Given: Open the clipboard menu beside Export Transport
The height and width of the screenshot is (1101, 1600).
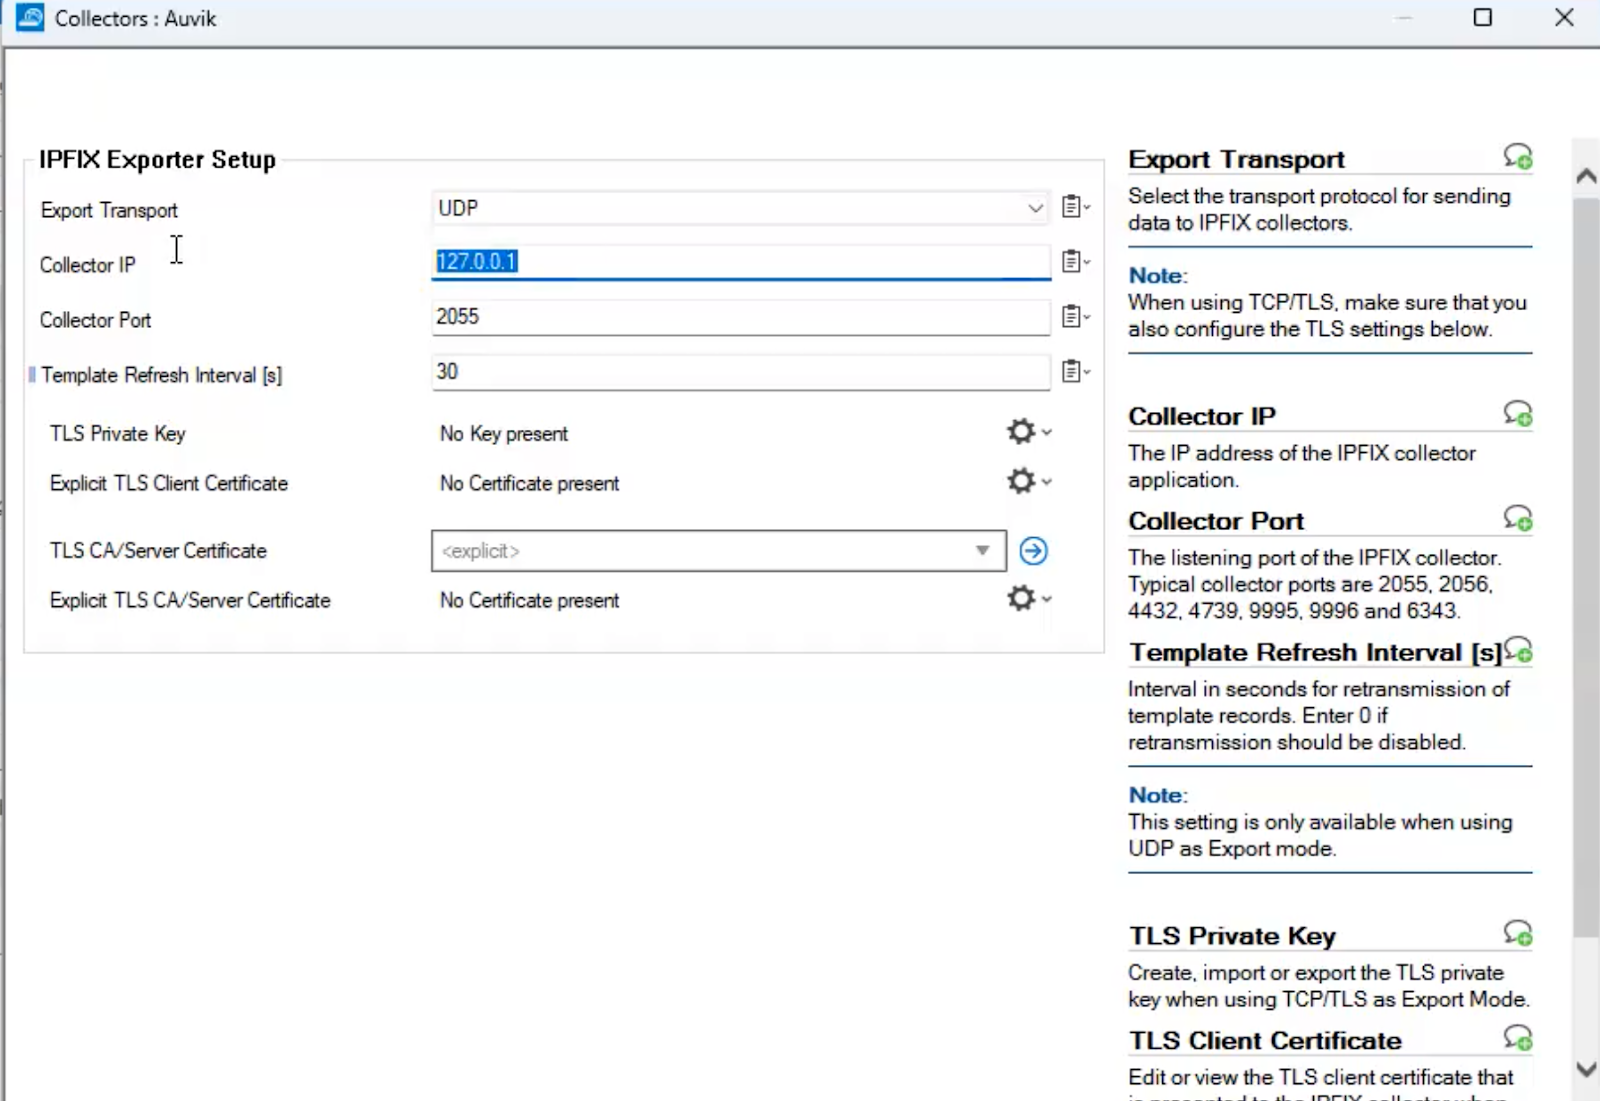Looking at the screenshot, I should [x=1075, y=207].
